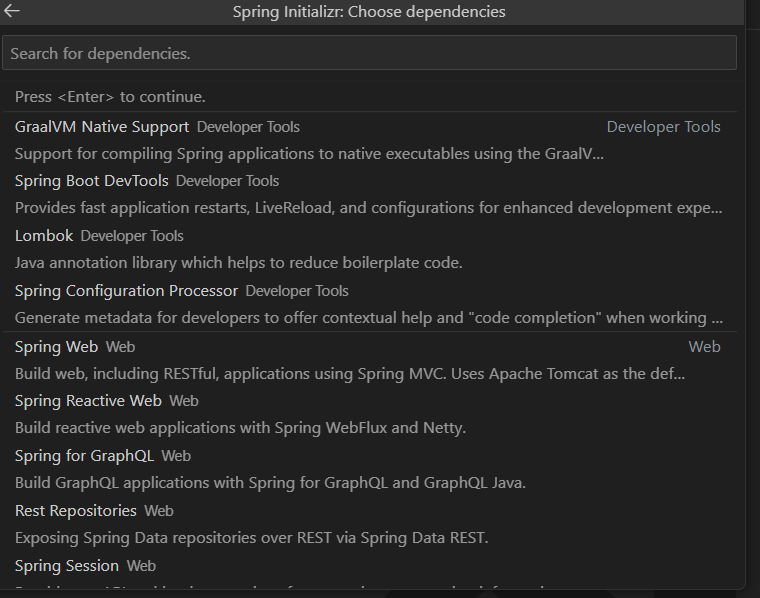Click 'Build GraphQL applications' description text

[x=270, y=483]
